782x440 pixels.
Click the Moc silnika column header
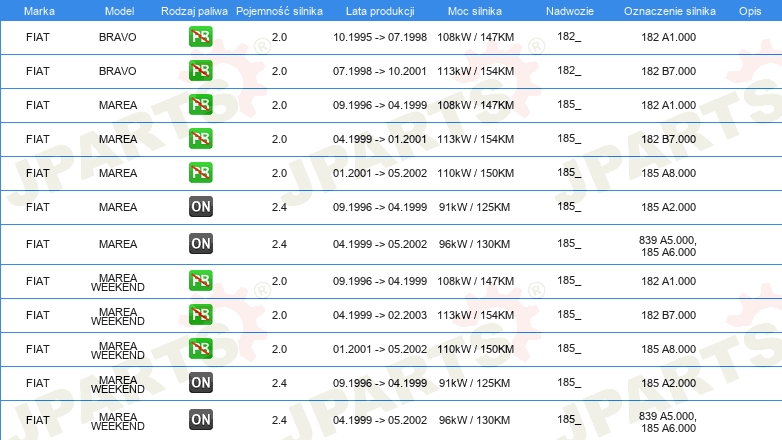[x=475, y=11]
